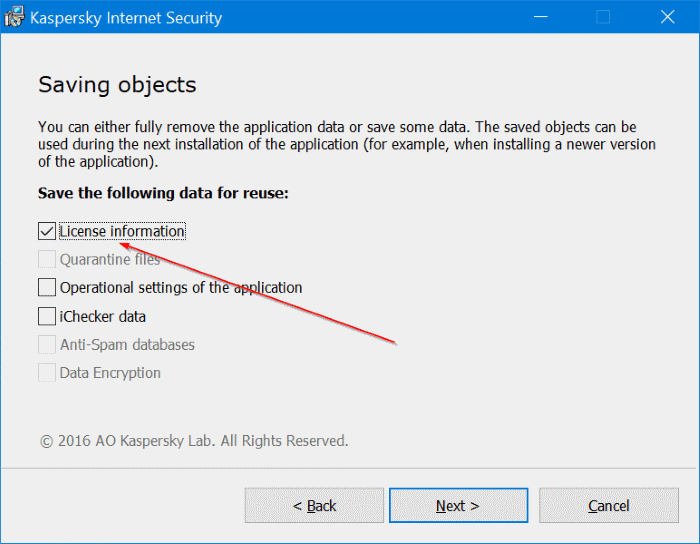The width and height of the screenshot is (700, 544).
Task: Close the Kaspersky setup dialog
Action: tap(667, 18)
